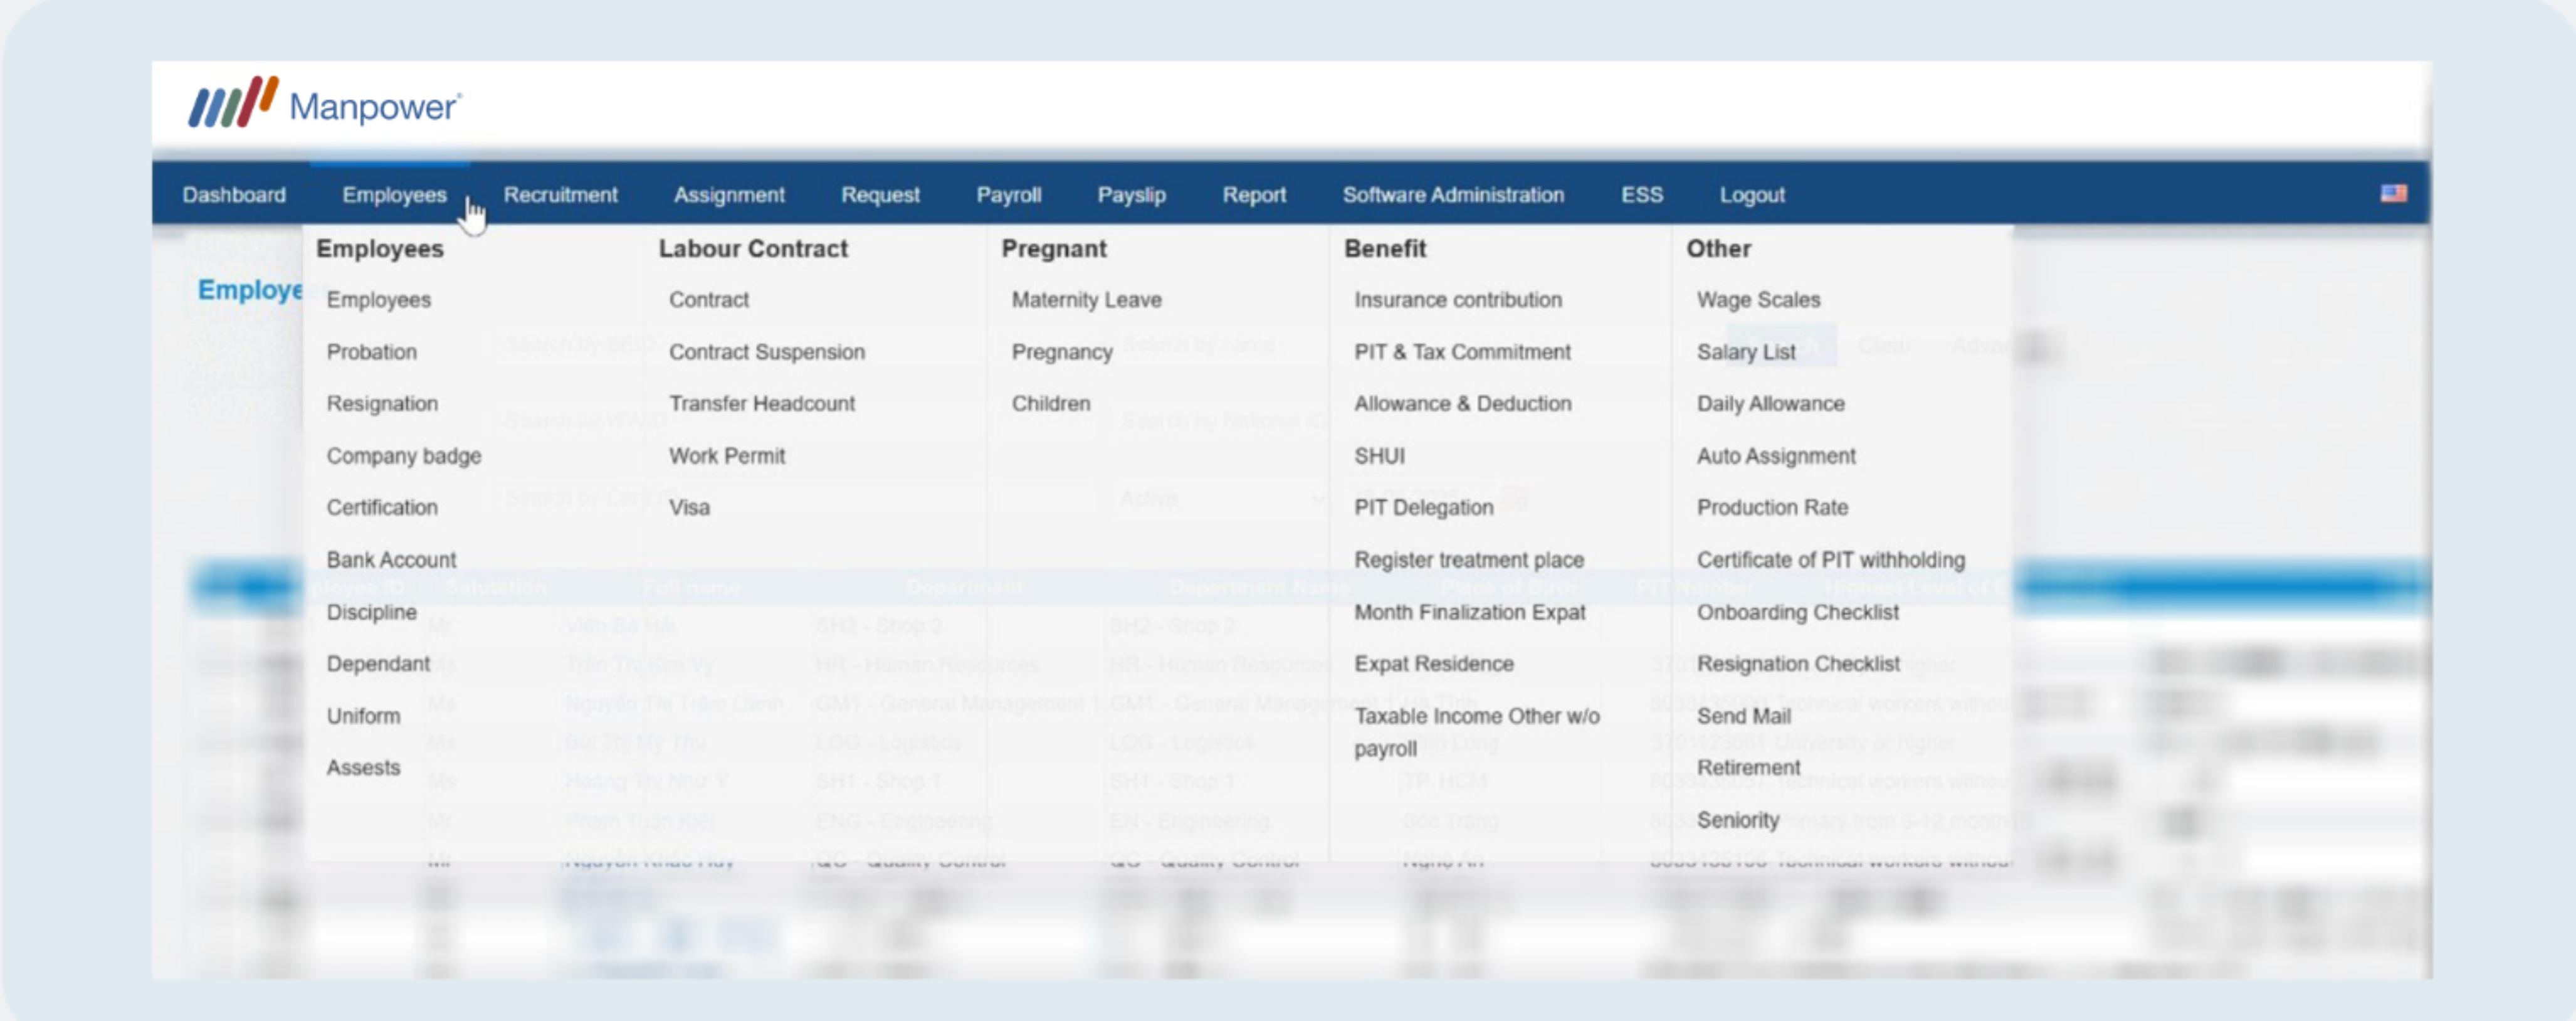
Task: Open Certificate of PIT withholding entry
Action: [x=1830, y=560]
